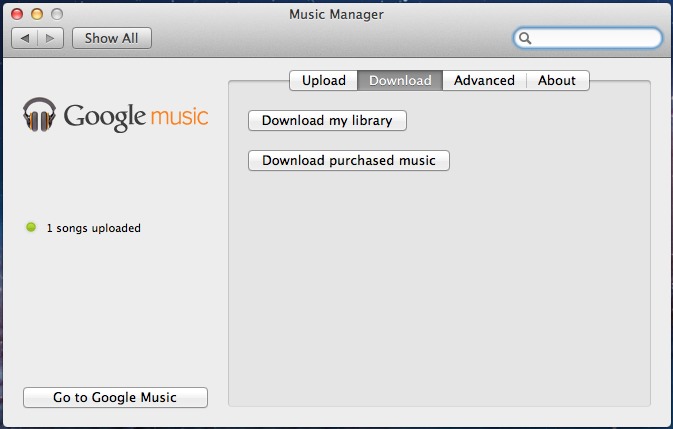Click the green upload status indicator
673x429 pixels.
pyautogui.click(x=31, y=227)
